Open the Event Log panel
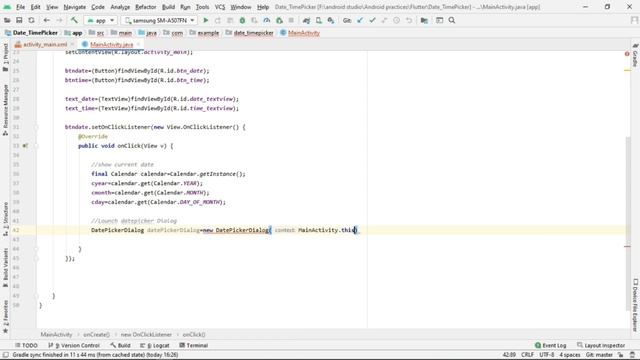Screen dimensions: 640x360 (550, 345)
